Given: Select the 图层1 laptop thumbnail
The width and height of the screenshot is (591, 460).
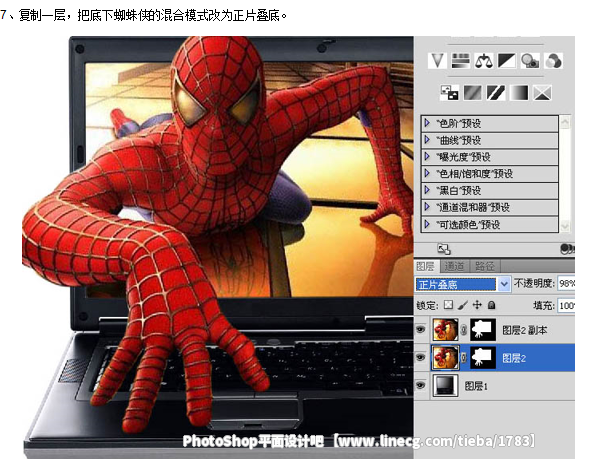Looking at the screenshot, I should click(x=445, y=385).
